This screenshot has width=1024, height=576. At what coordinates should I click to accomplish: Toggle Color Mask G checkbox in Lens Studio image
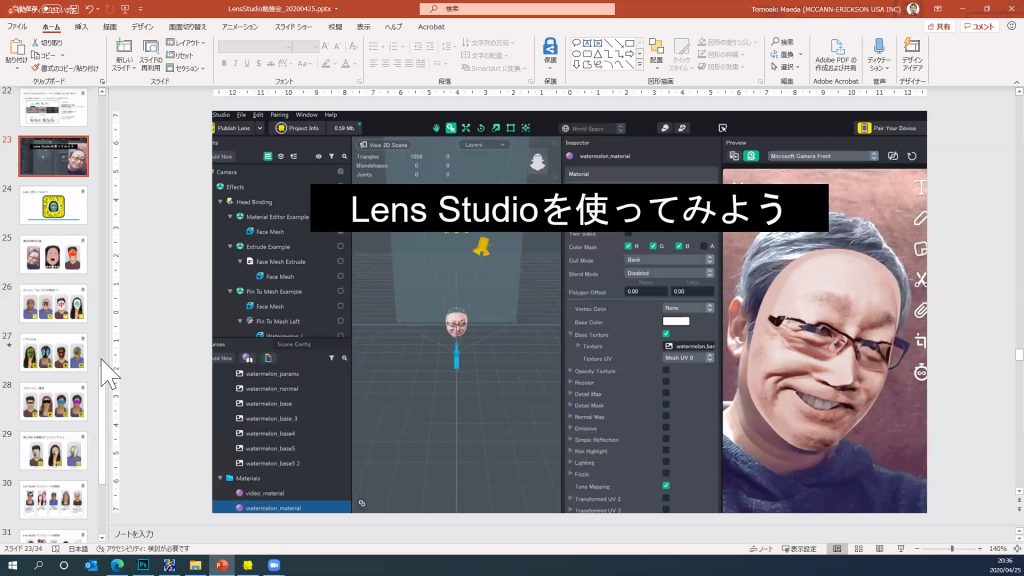tap(653, 246)
